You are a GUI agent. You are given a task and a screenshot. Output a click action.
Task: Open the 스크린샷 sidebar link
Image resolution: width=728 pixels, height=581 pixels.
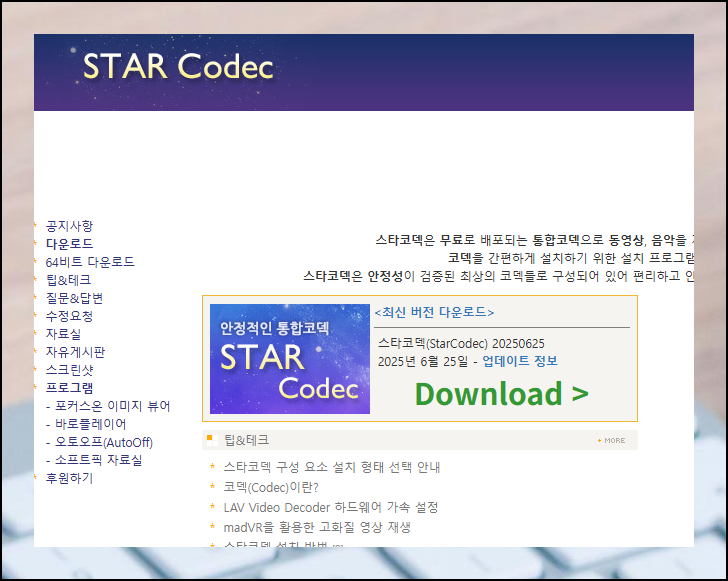point(69,370)
